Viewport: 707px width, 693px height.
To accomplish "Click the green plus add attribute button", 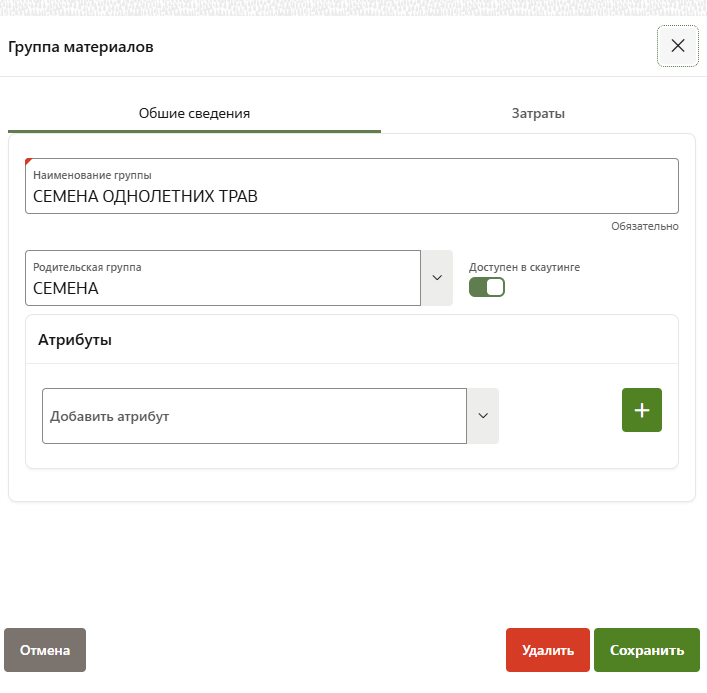I will point(642,411).
